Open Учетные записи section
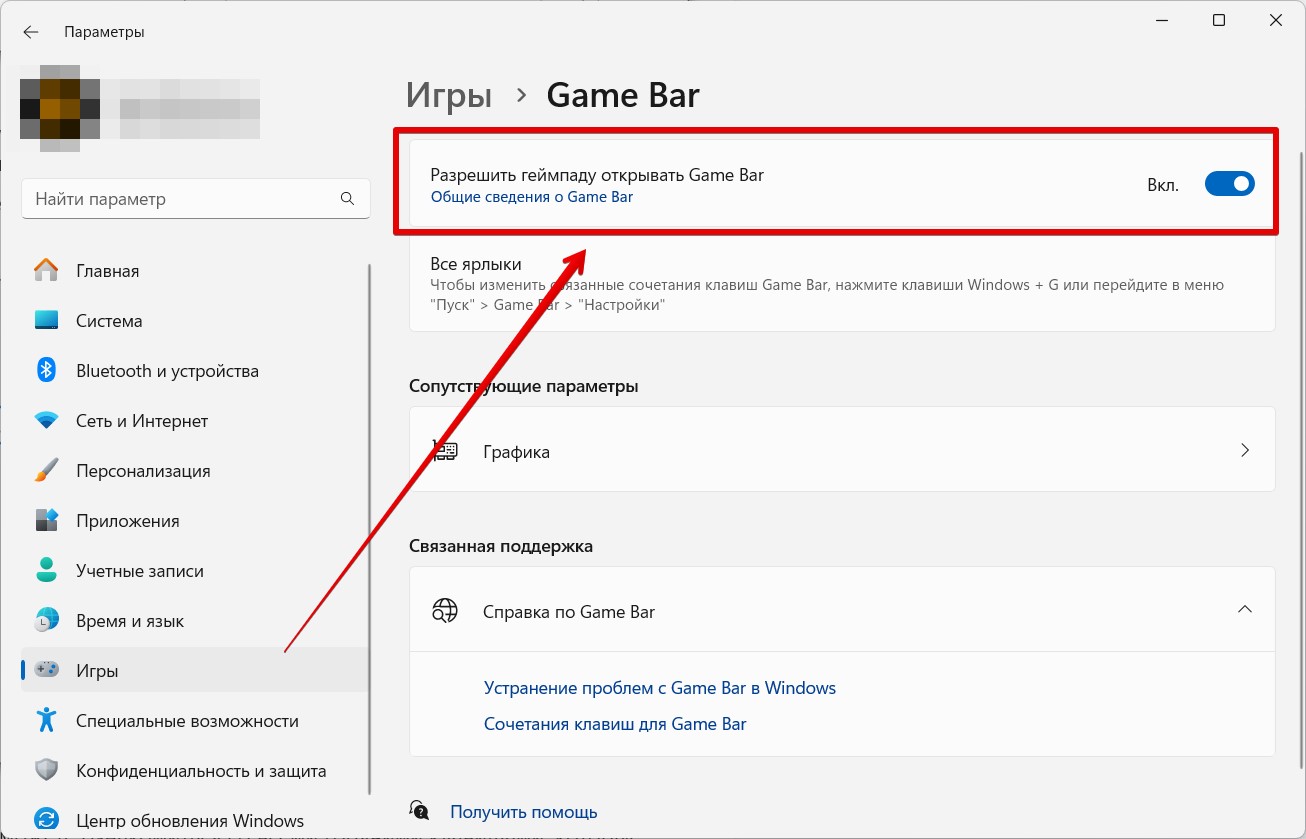Viewport: 1306px width, 839px height. [x=195, y=571]
